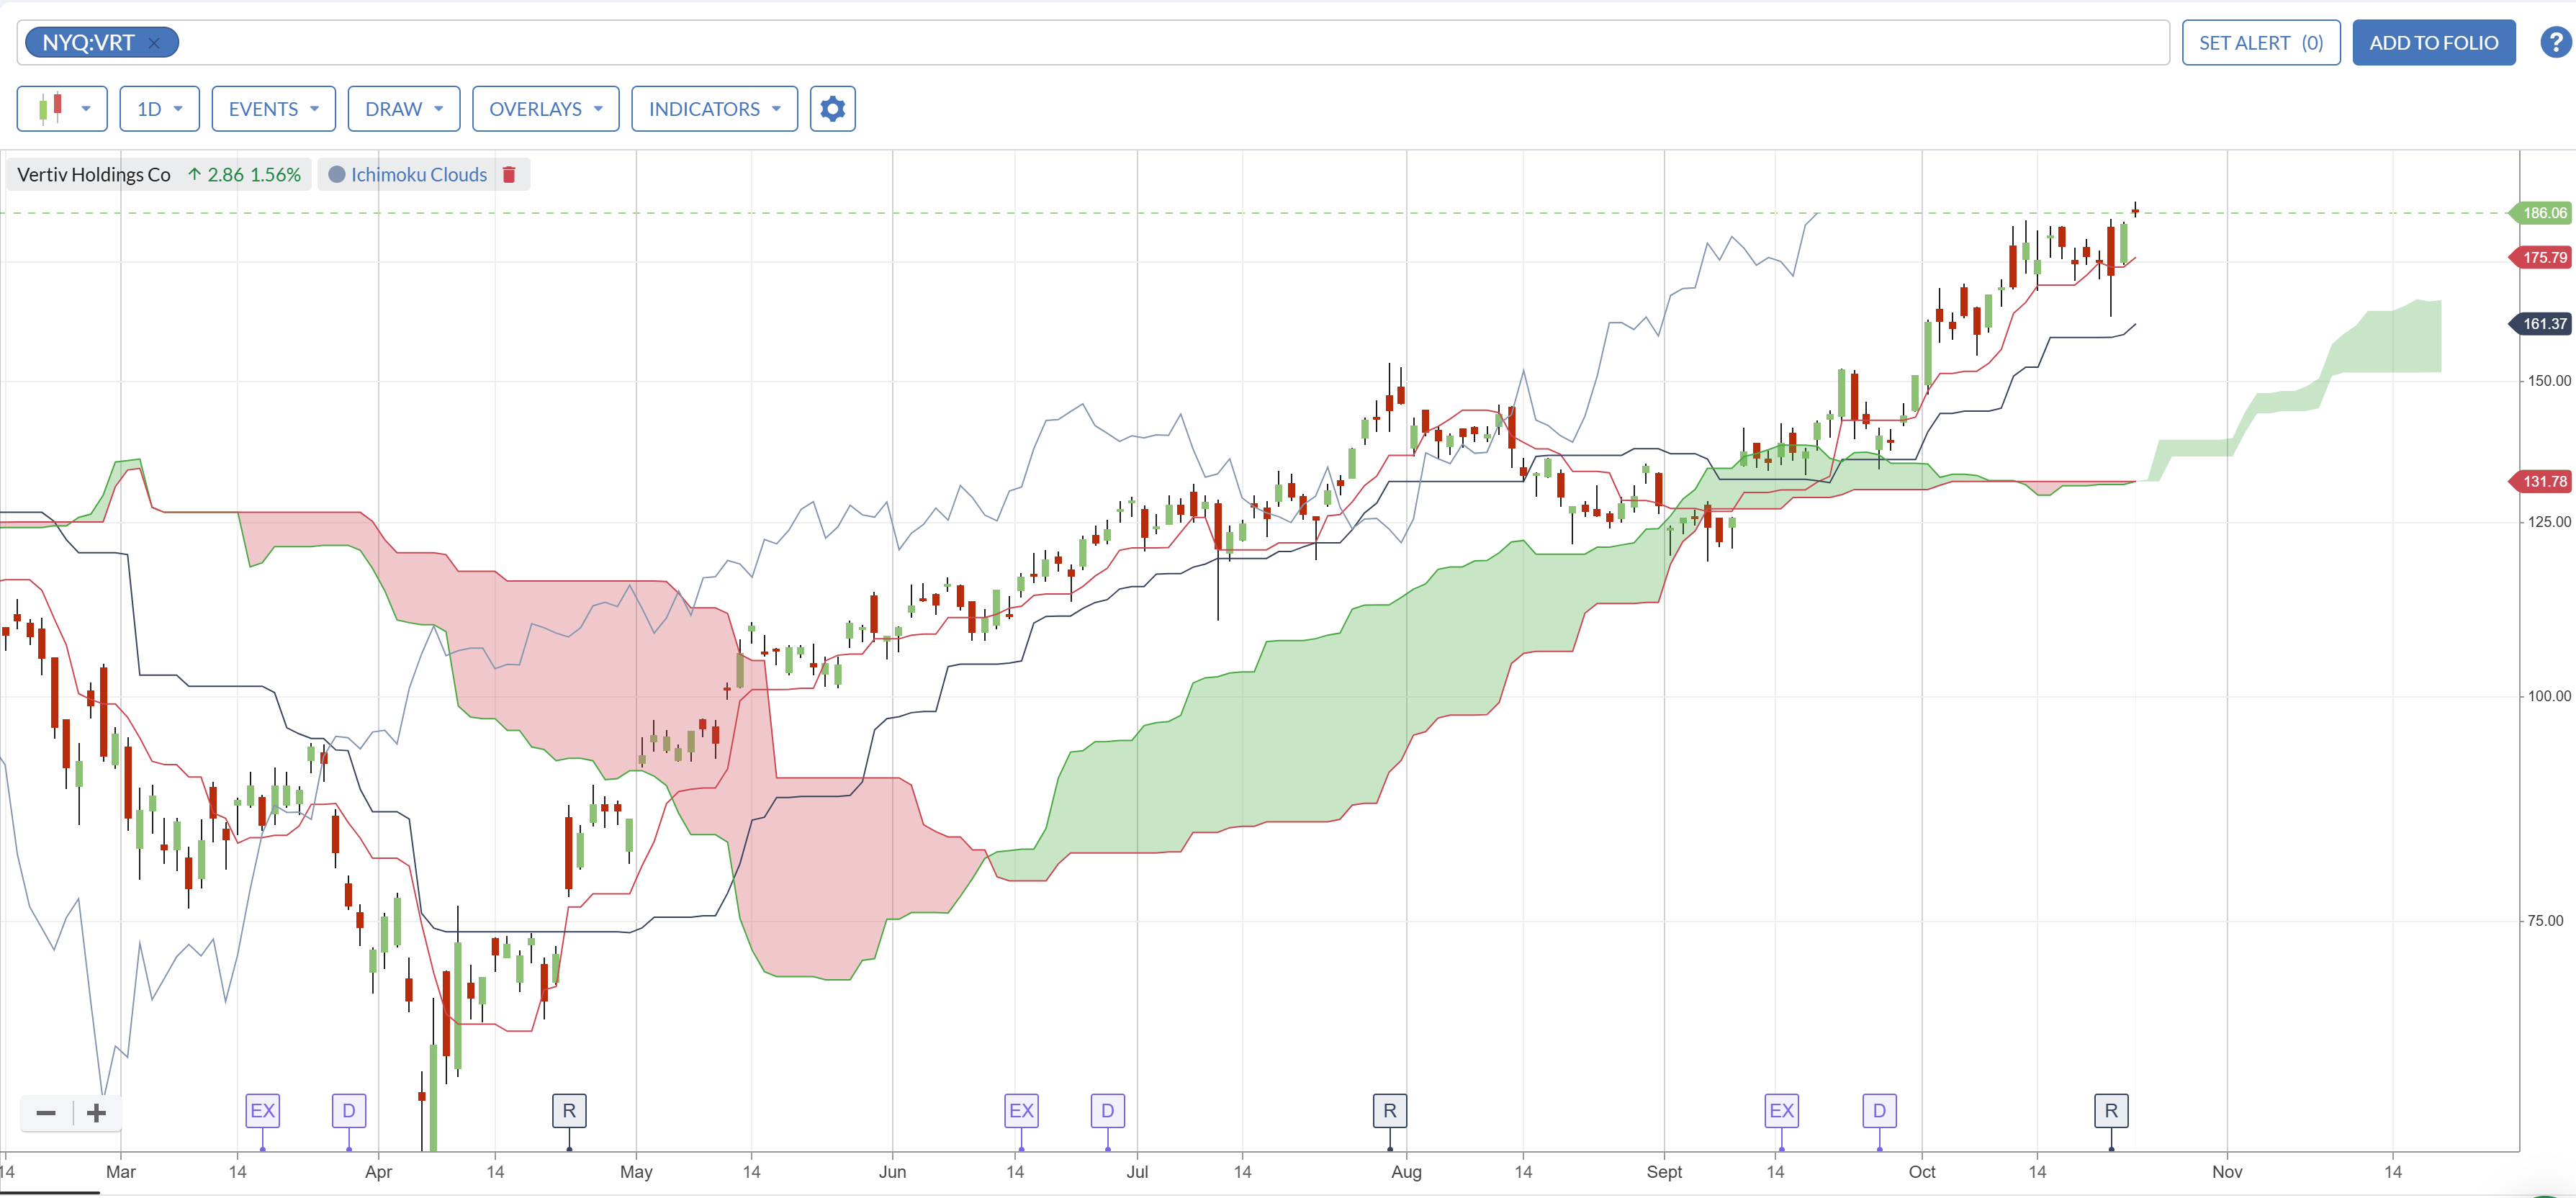Open chart settings gear icon
This screenshot has width=2576, height=1198.
pyautogui.click(x=832, y=108)
